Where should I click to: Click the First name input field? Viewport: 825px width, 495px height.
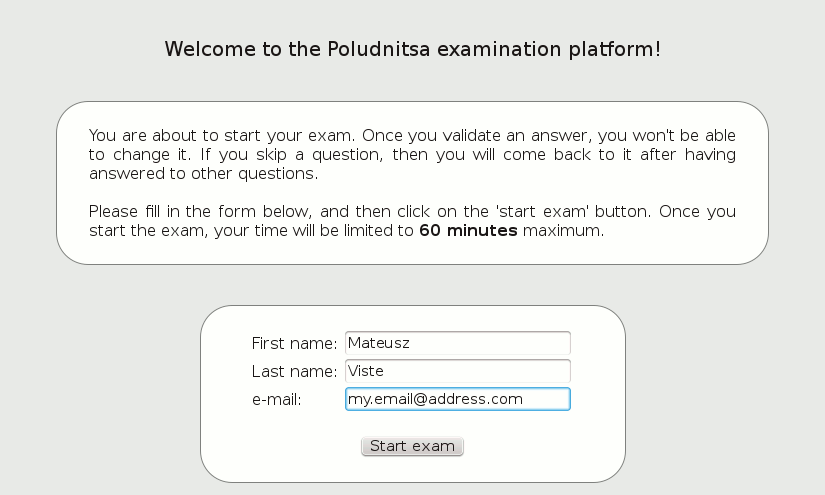click(457, 343)
